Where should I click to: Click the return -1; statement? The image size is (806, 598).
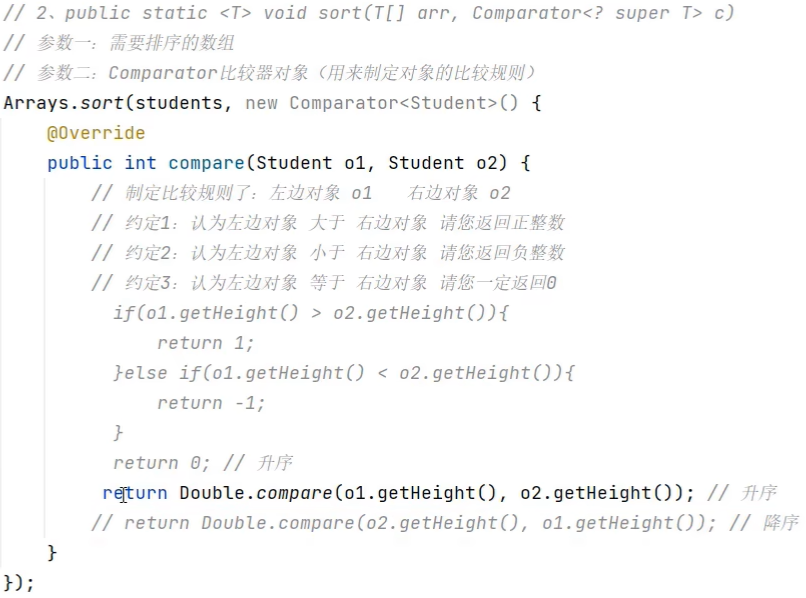[211, 403]
